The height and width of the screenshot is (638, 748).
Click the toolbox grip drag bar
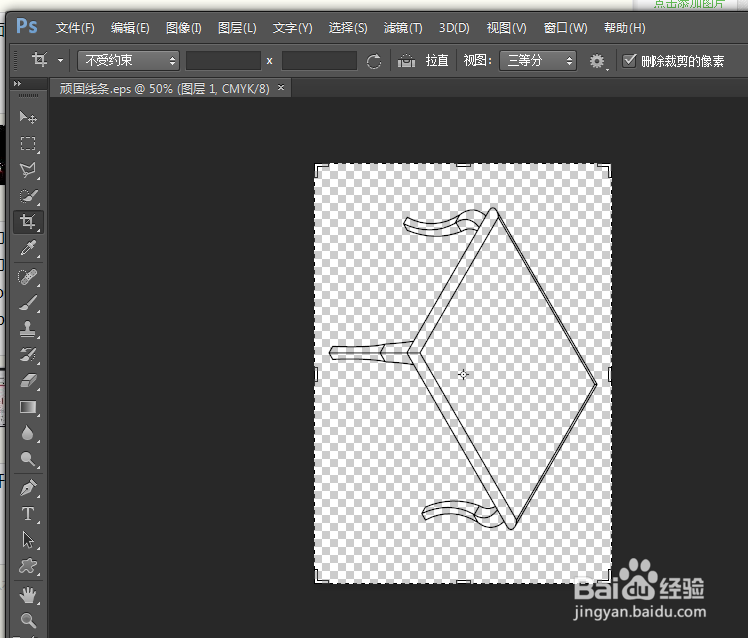[x=28, y=95]
